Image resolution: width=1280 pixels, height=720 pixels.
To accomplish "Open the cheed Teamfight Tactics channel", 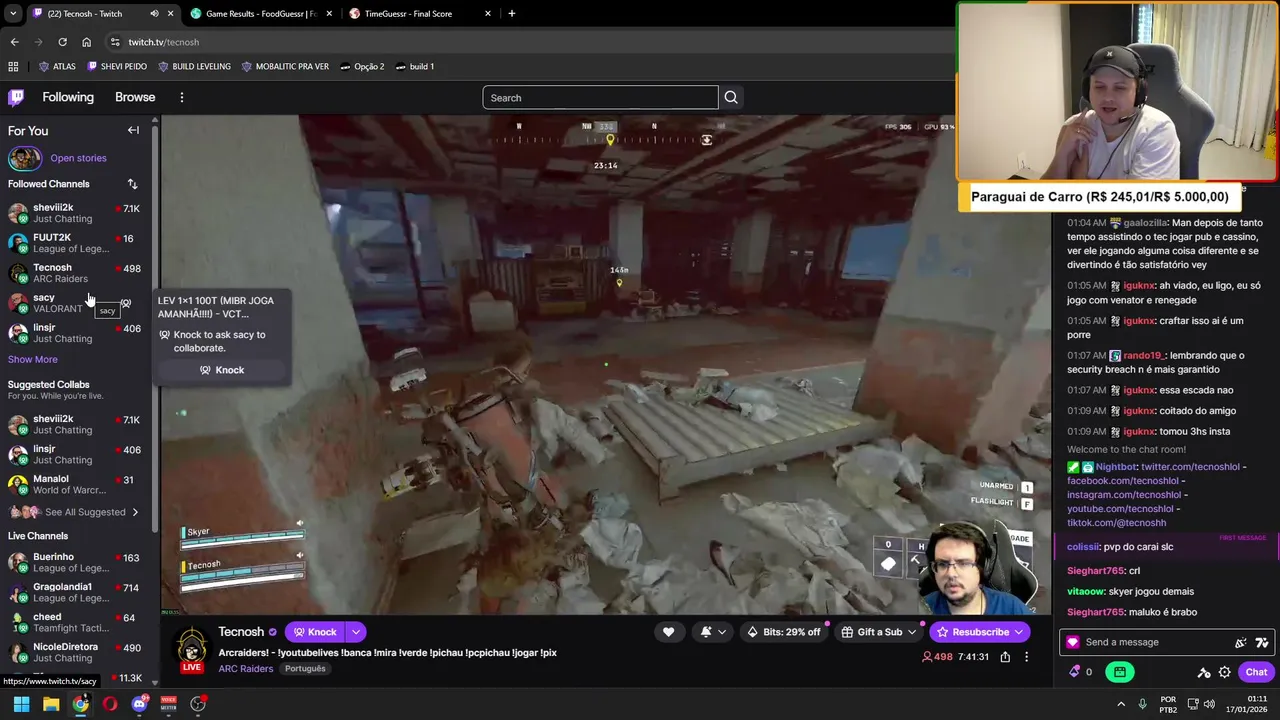I will [76, 622].
